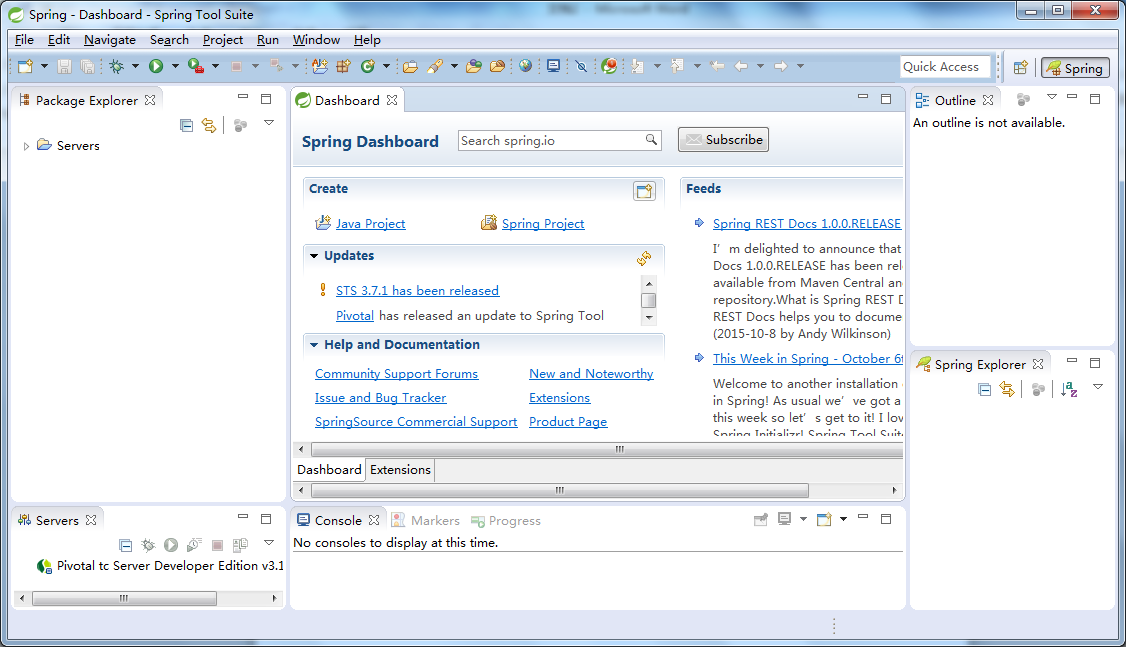Open Package Explorer view menu triangle
The image size is (1126, 647).
point(269,124)
